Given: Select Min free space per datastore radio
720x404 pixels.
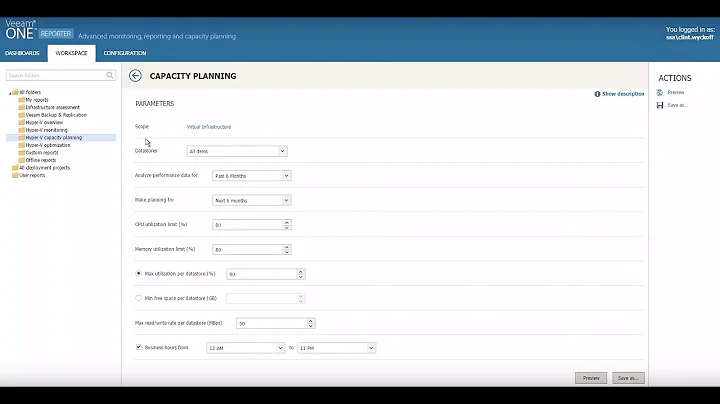Looking at the screenshot, I should pos(138,298).
